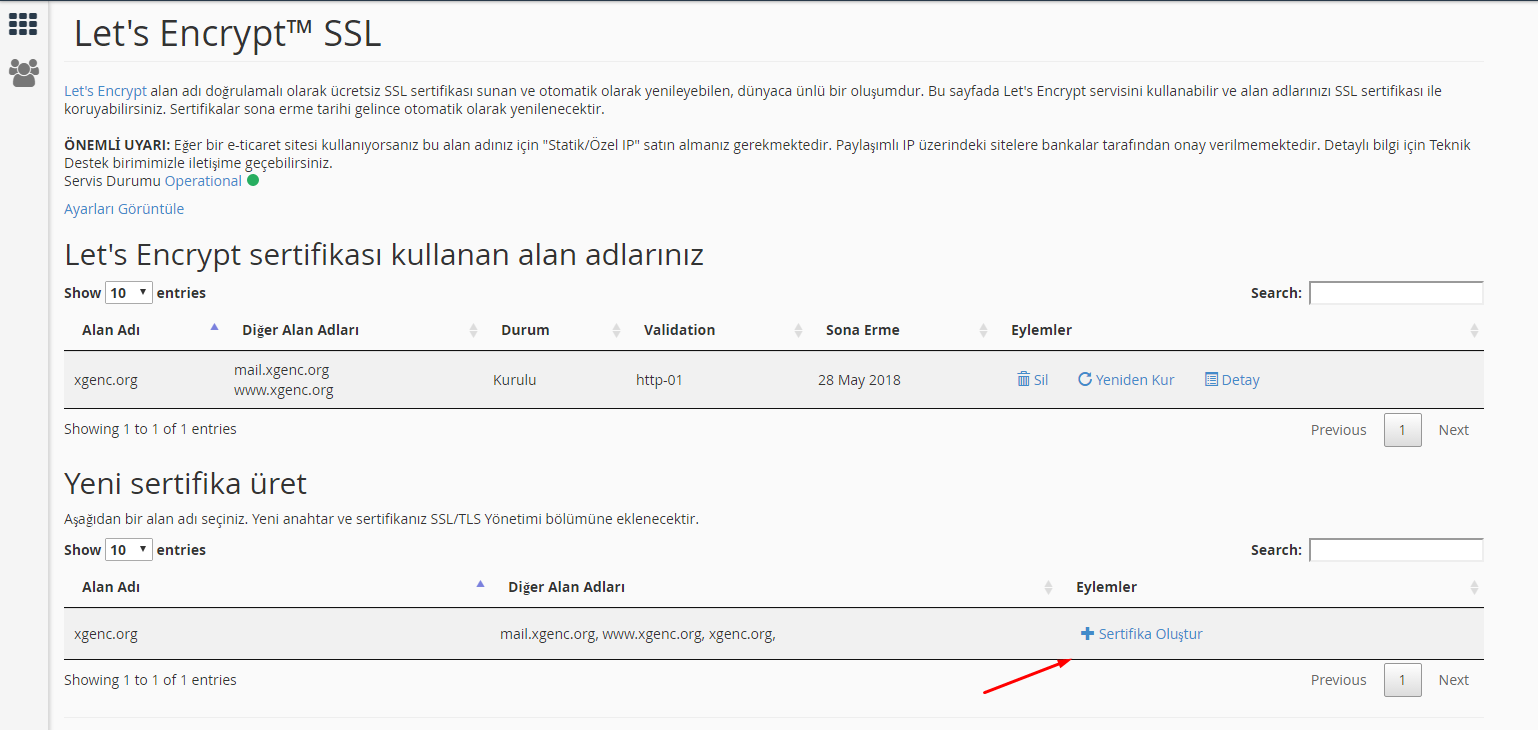Click the mail.xgenc.org, www.xgenc.org, xgenc.org cell
Screen dimensions: 1538x730
click(x=638, y=634)
